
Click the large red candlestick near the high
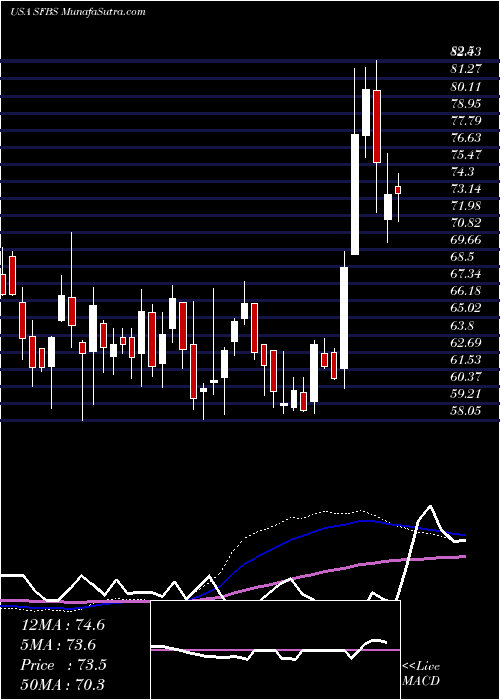377,126
